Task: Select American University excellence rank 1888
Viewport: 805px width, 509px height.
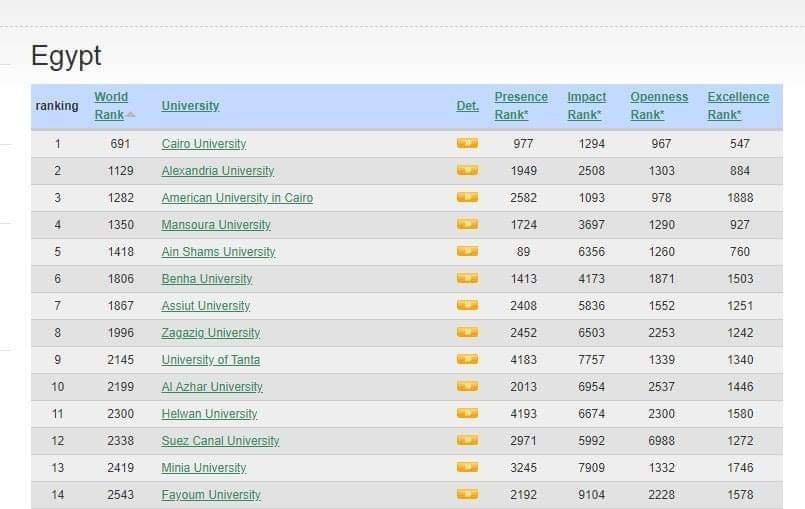Action: 740,198
